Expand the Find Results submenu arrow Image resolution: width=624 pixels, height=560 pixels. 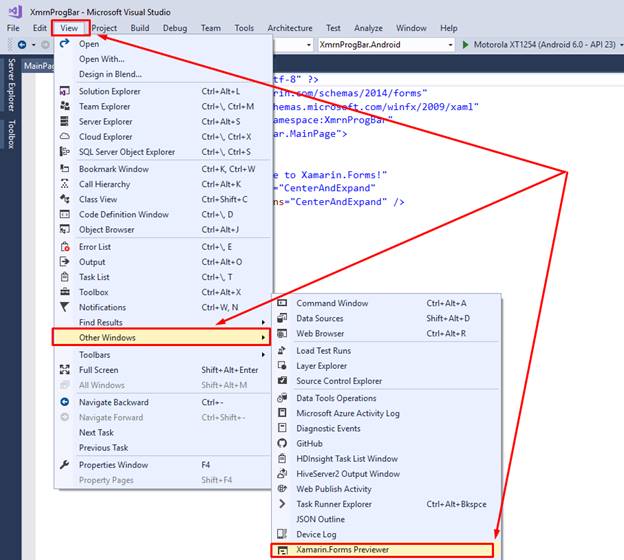coord(263,322)
